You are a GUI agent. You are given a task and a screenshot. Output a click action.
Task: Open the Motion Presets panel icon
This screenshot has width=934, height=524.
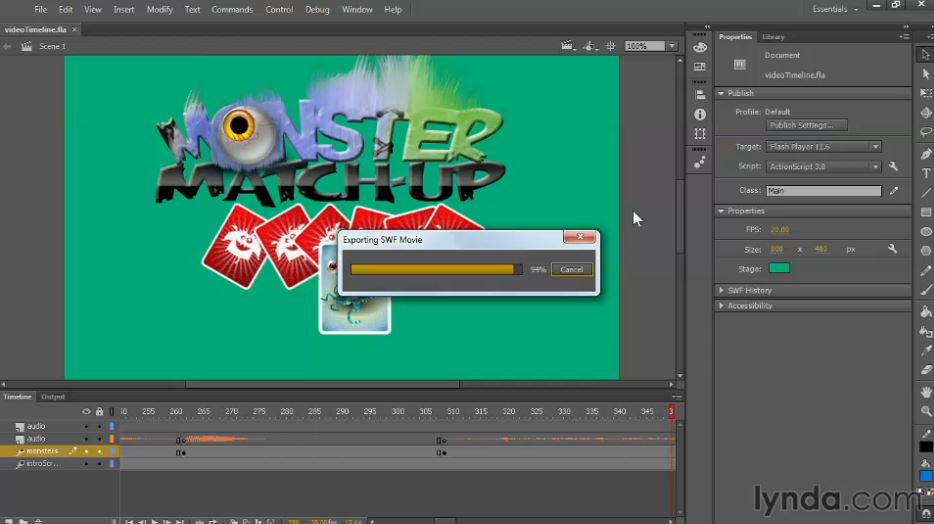coord(700,162)
